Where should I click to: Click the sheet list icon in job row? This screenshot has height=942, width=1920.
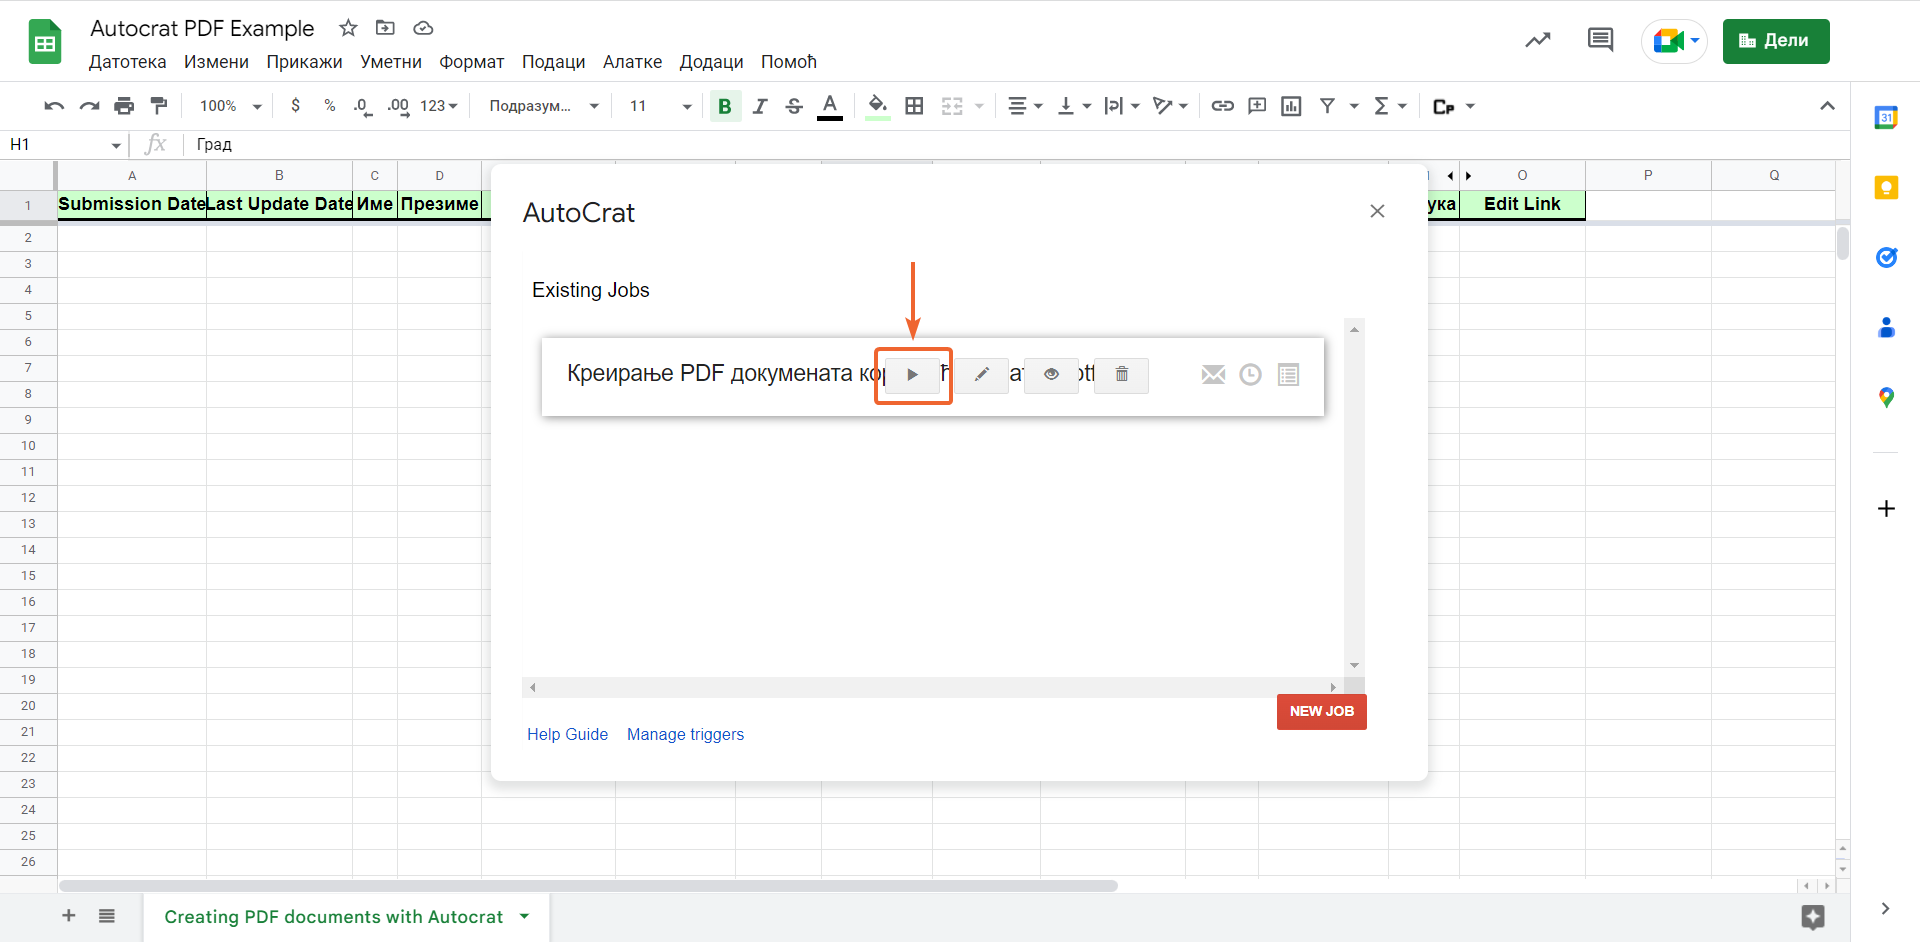(1288, 375)
